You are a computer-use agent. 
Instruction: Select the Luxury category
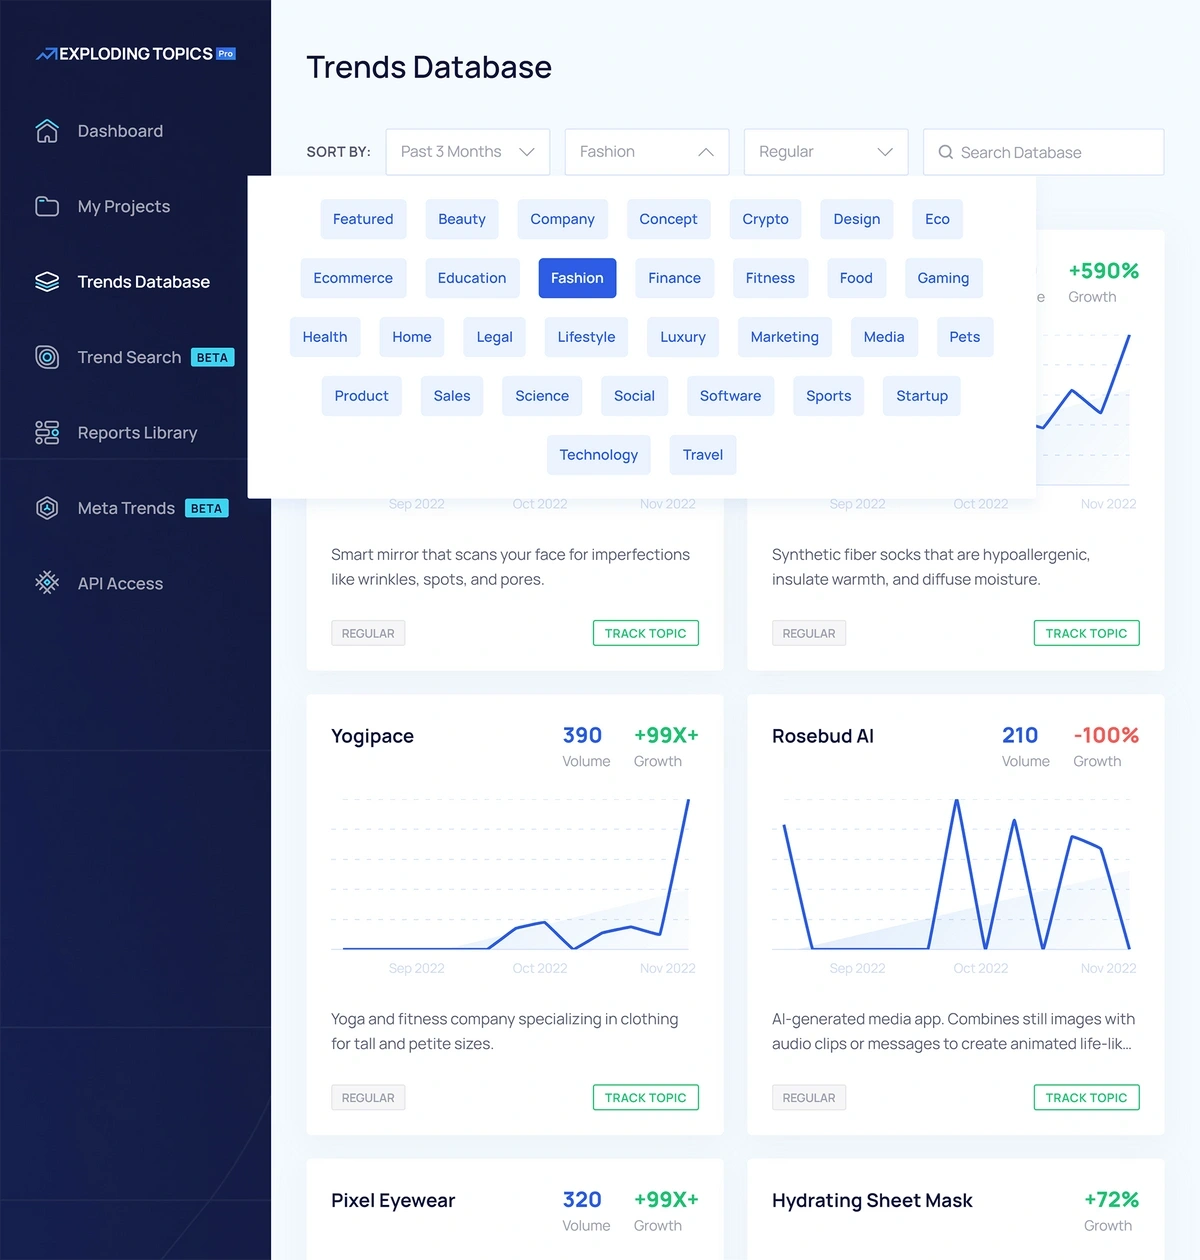point(683,337)
